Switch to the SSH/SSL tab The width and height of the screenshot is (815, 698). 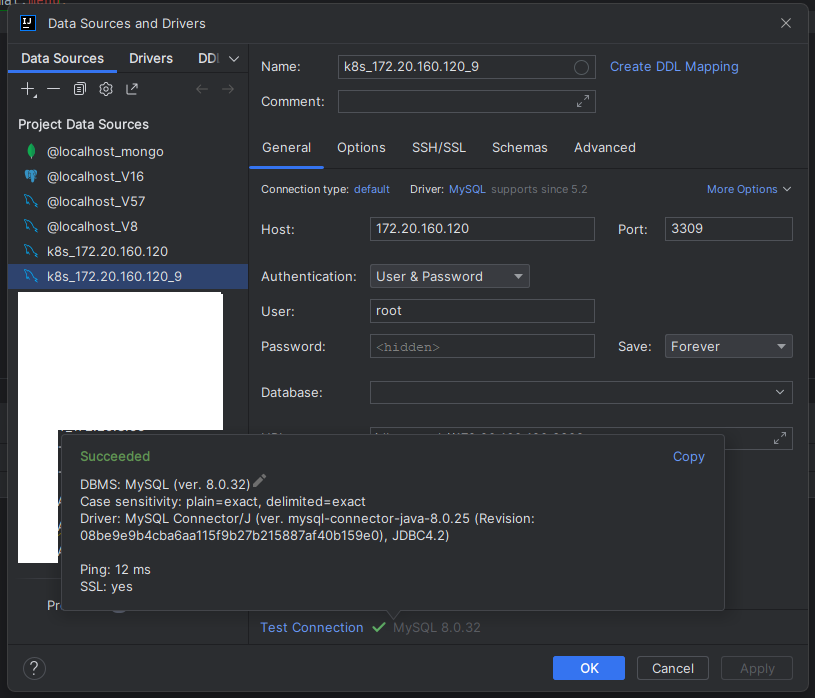point(439,147)
